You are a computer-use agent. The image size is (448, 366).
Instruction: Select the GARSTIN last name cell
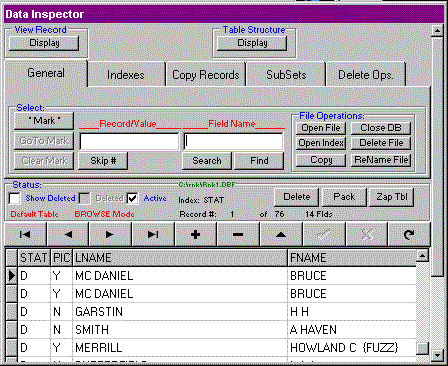tap(180, 312)
